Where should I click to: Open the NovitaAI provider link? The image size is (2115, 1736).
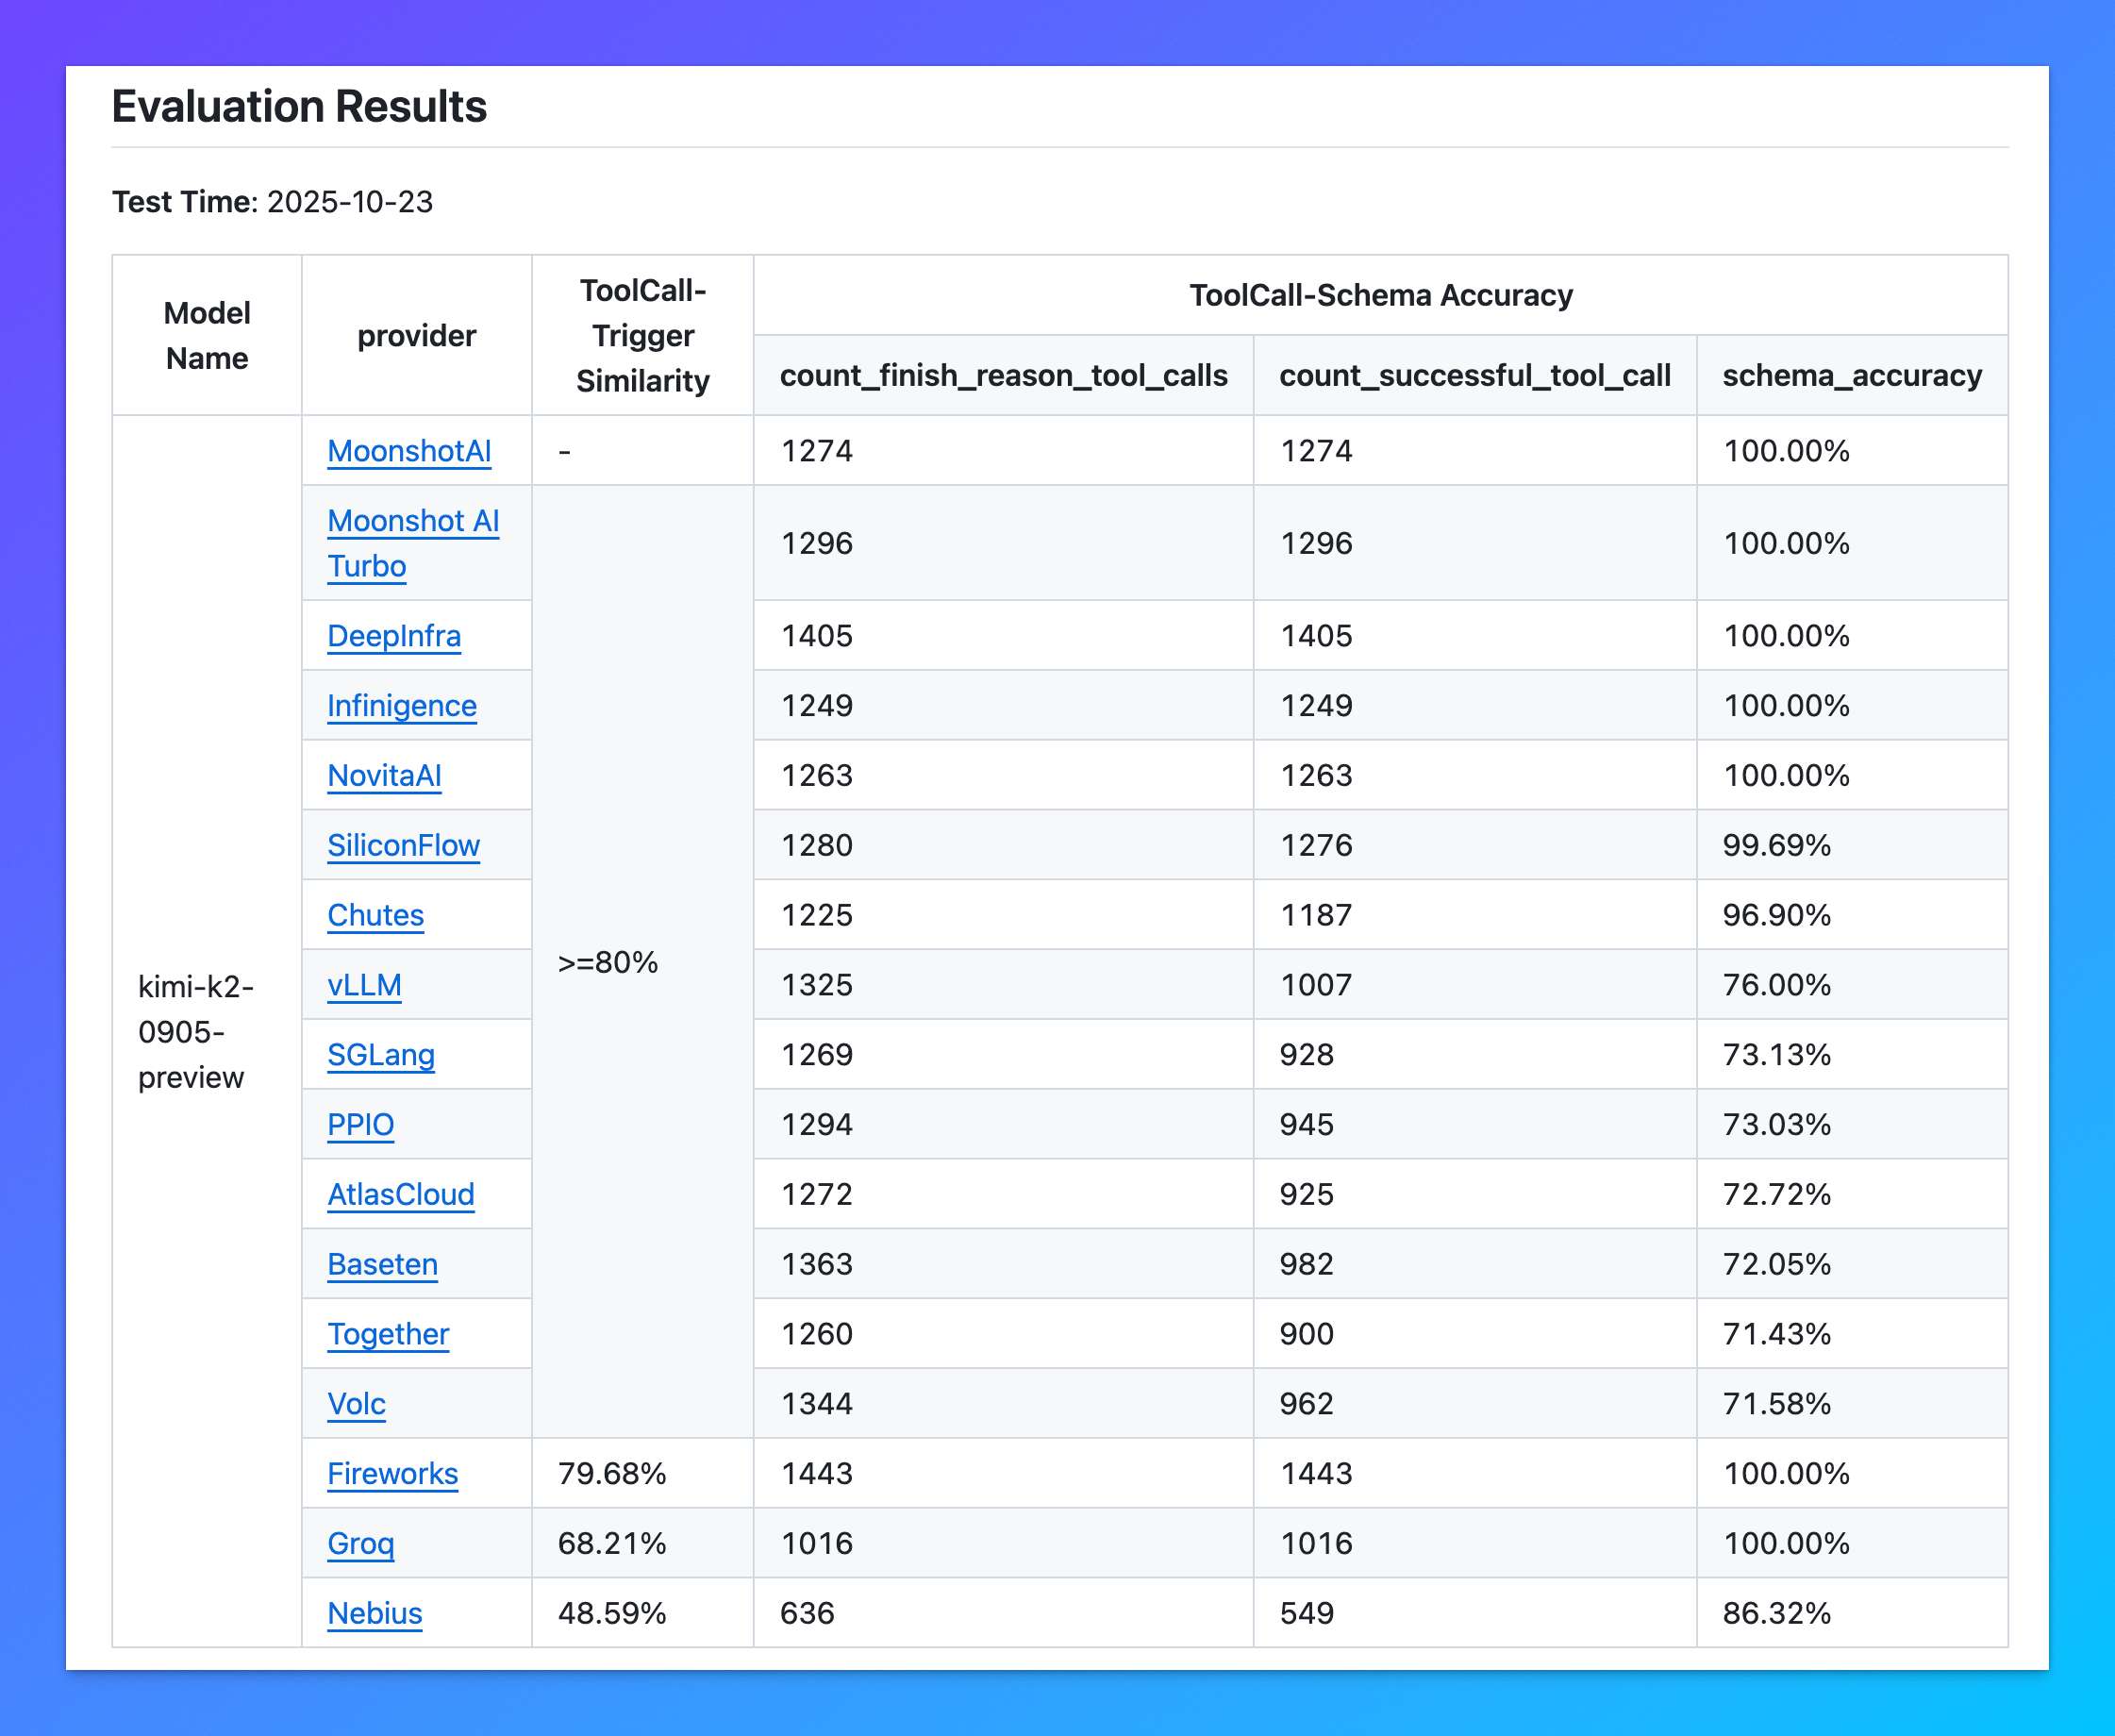pyautogui.click(x=384, y=776)
